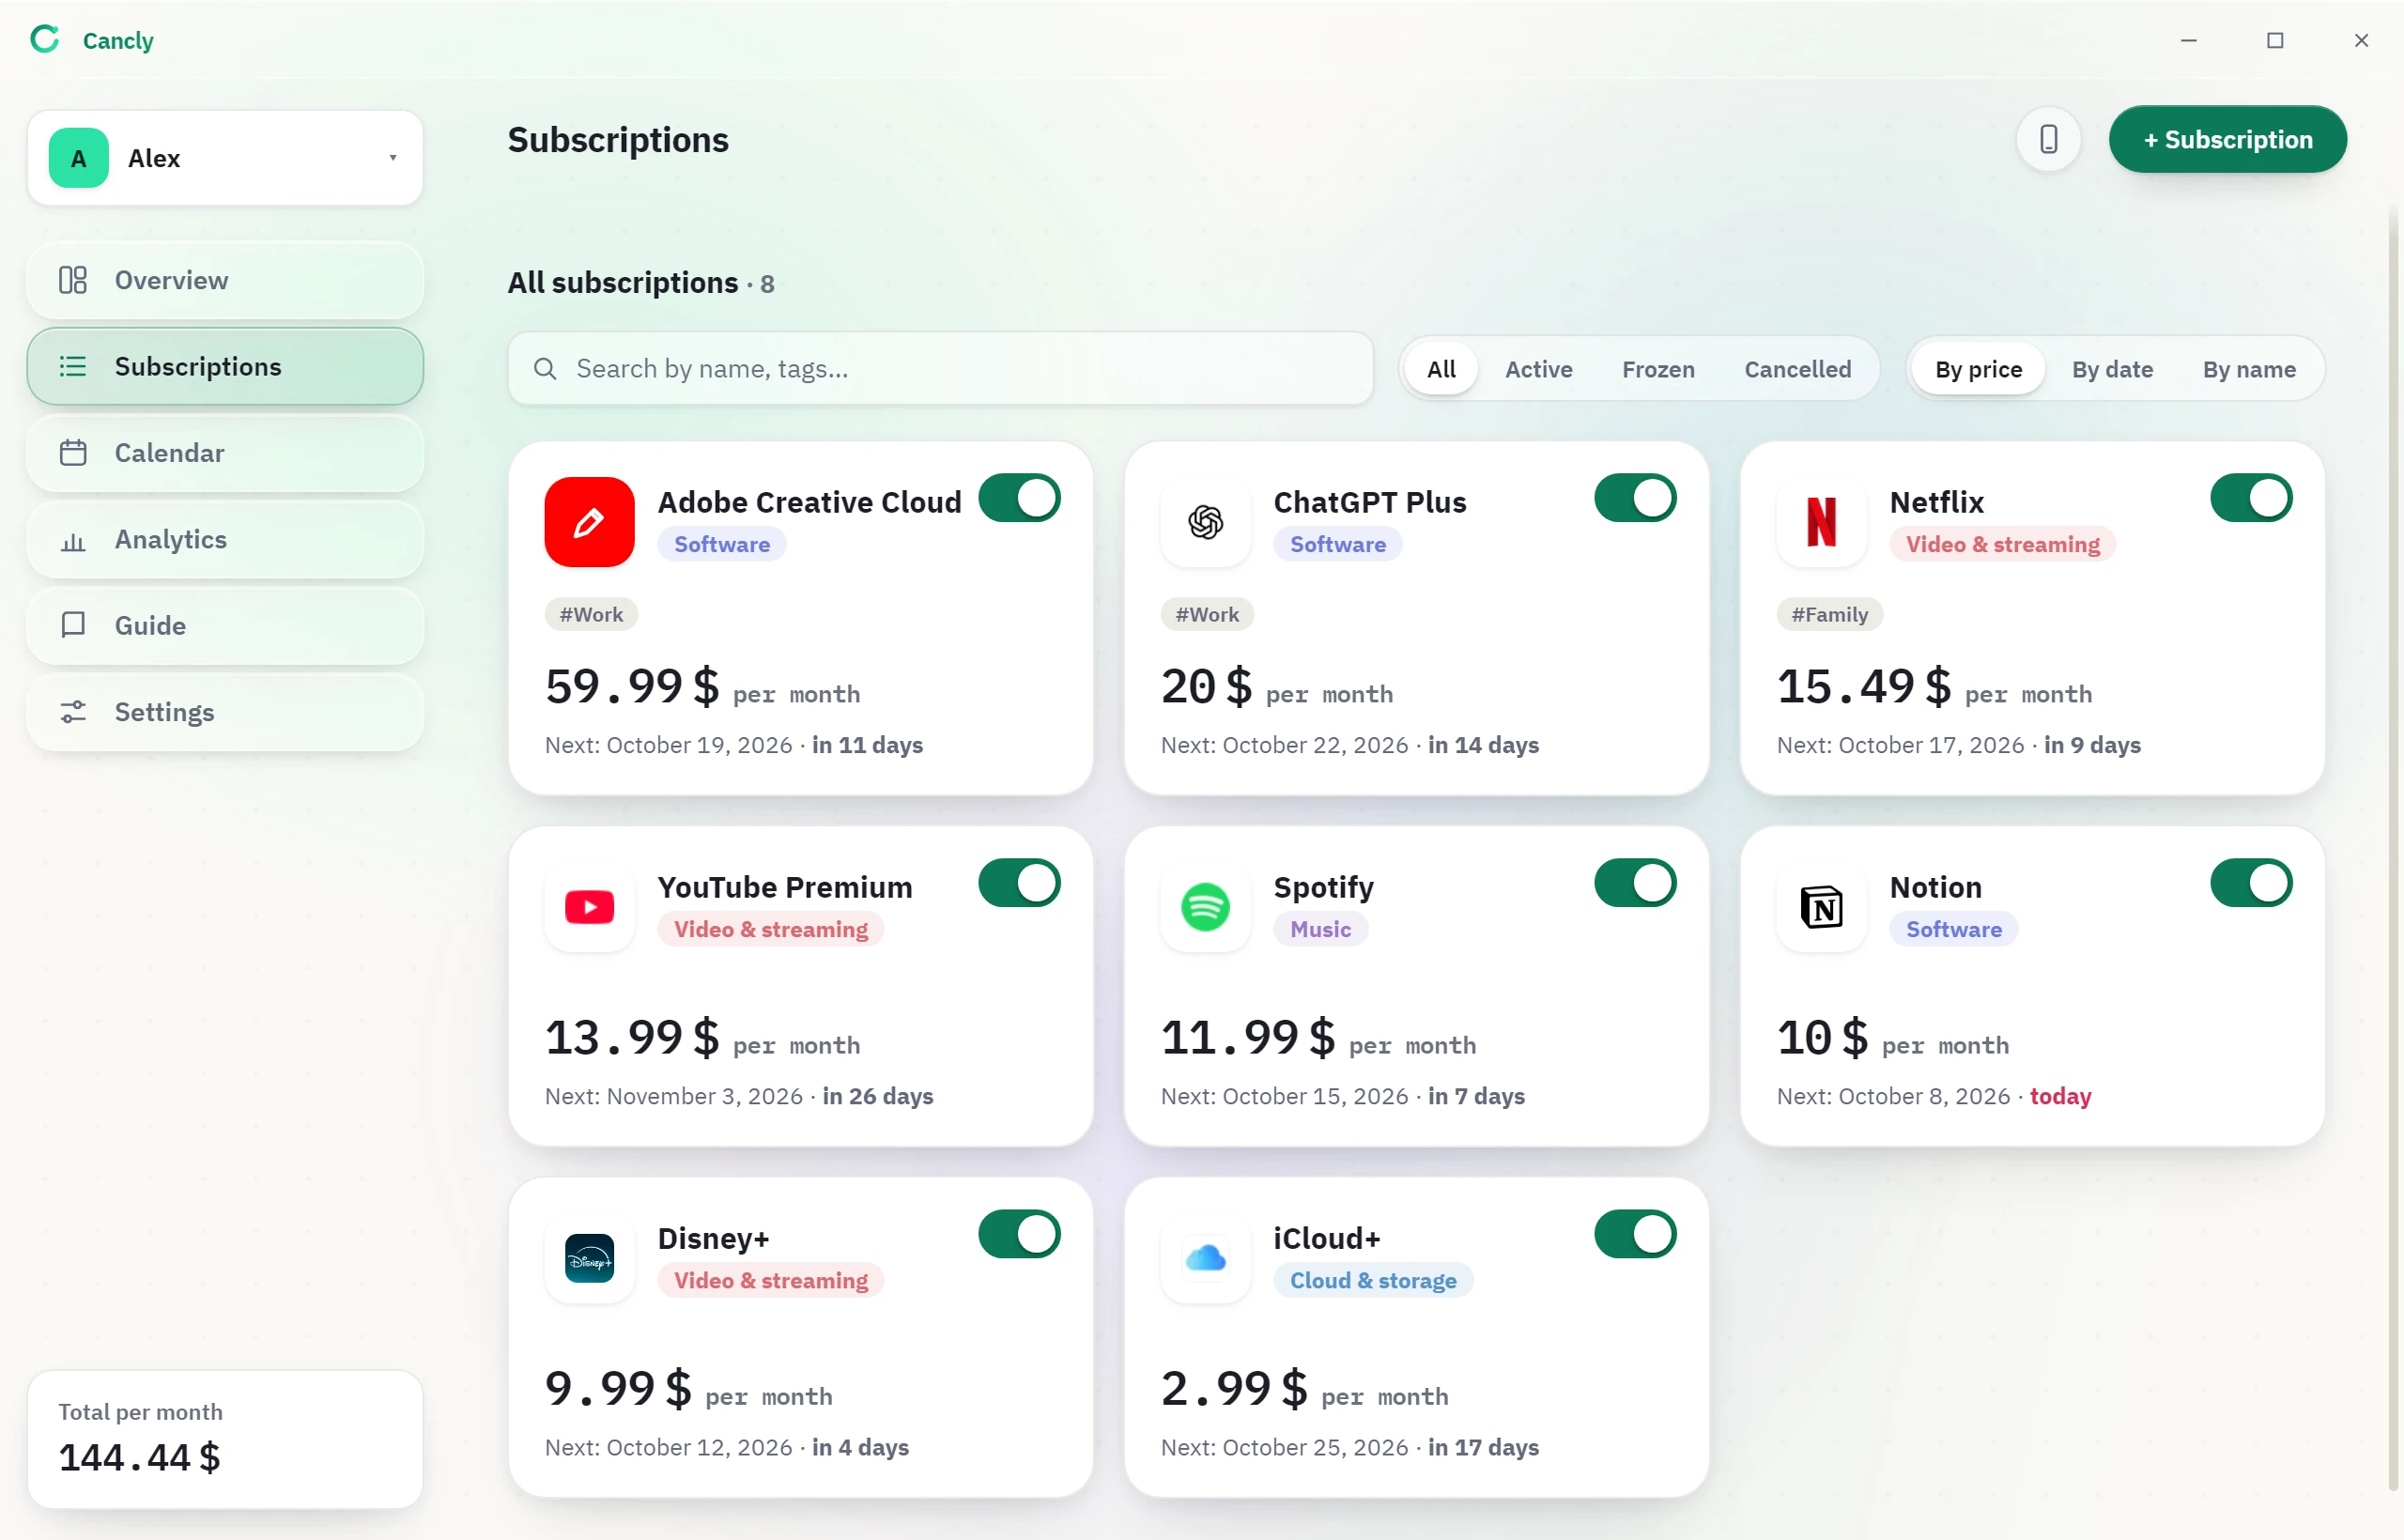
Task: Toggle off Adobe Creative Cloud subscription
Action: (1019, 498)
